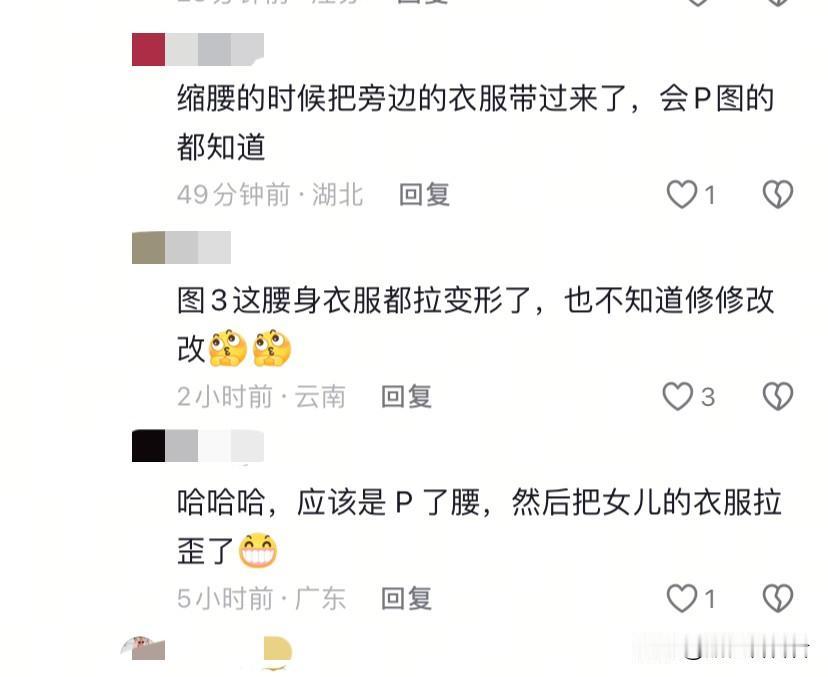Like the 广东 comment about 女儿的衣服
This screenshot has height=677, width=828.
click(x=682, y=598)
